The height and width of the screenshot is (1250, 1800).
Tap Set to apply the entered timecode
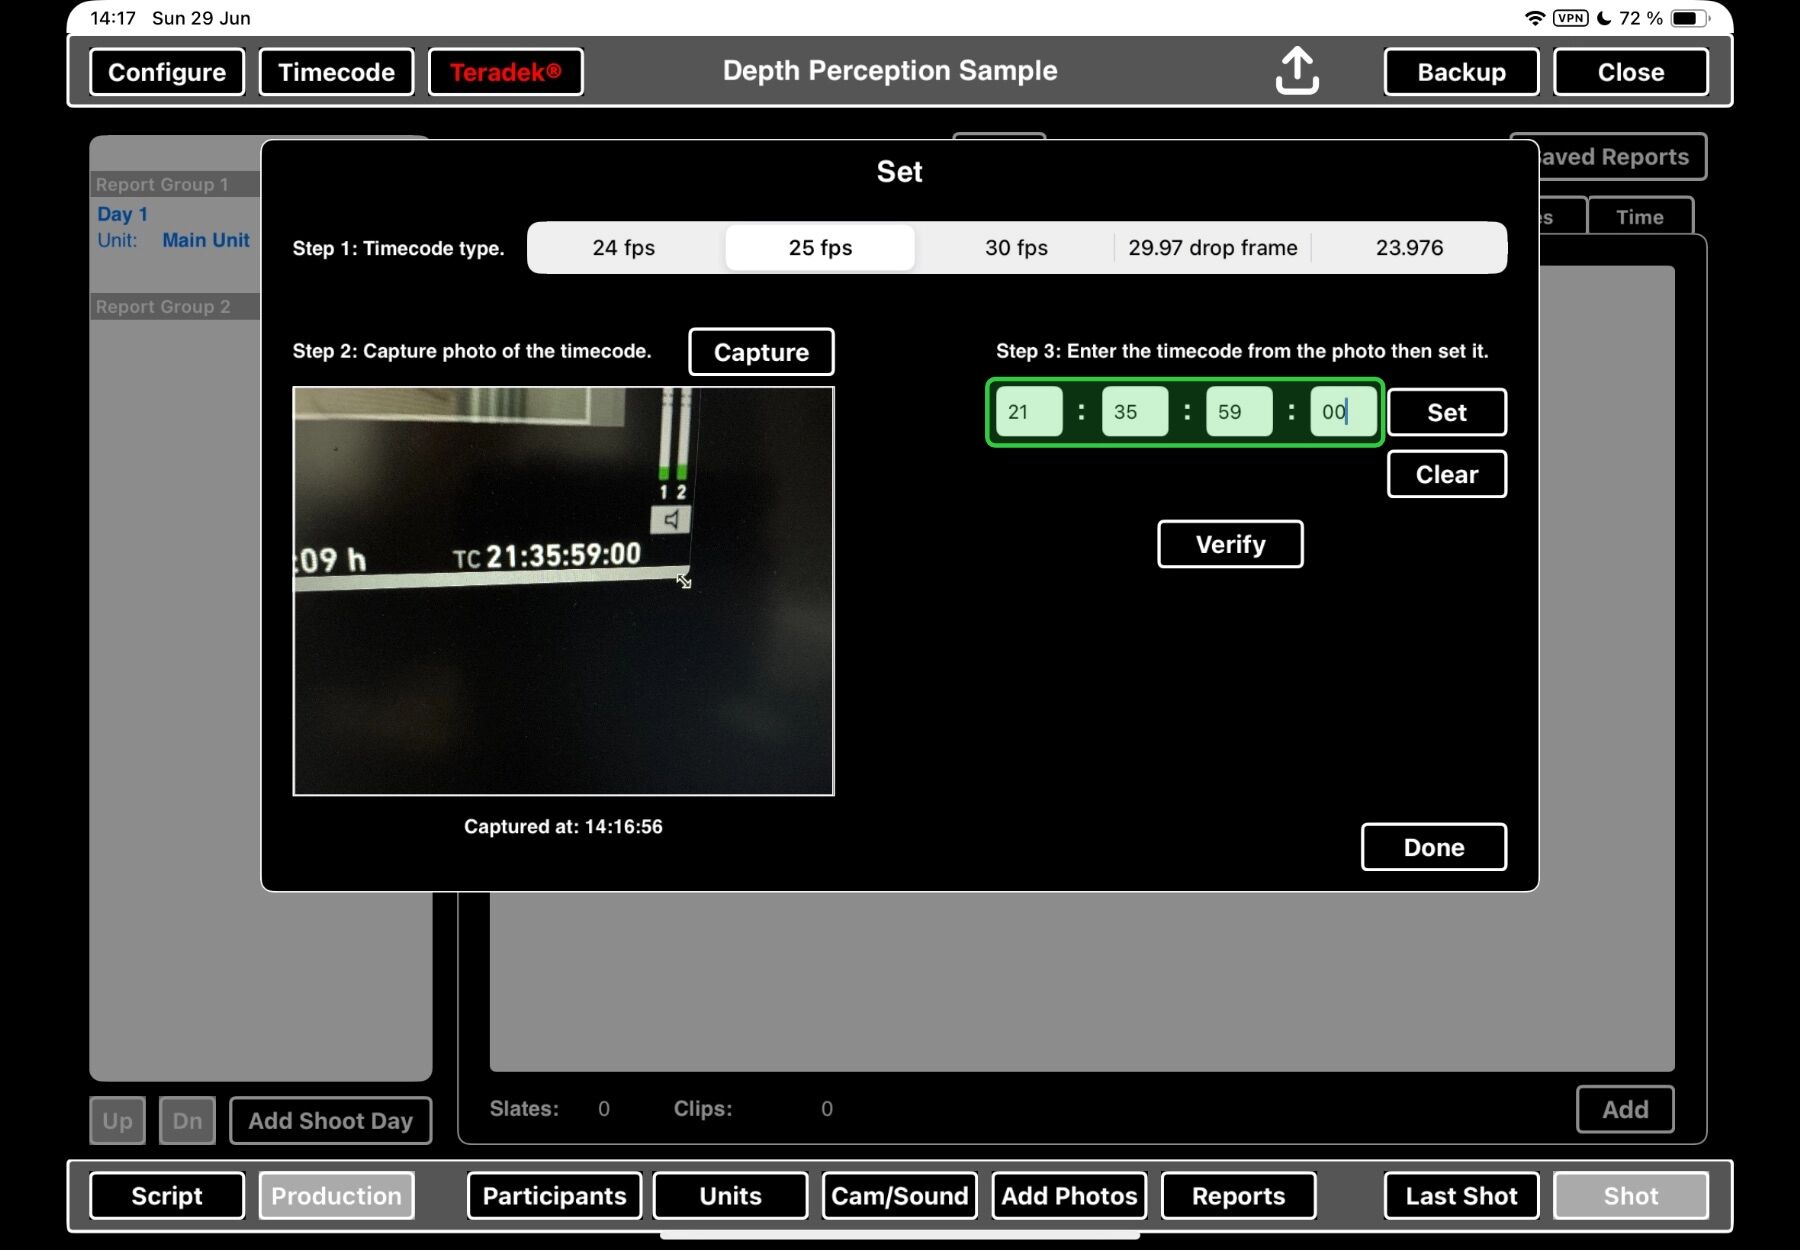pyautogui.click(x=1447, y=412)
